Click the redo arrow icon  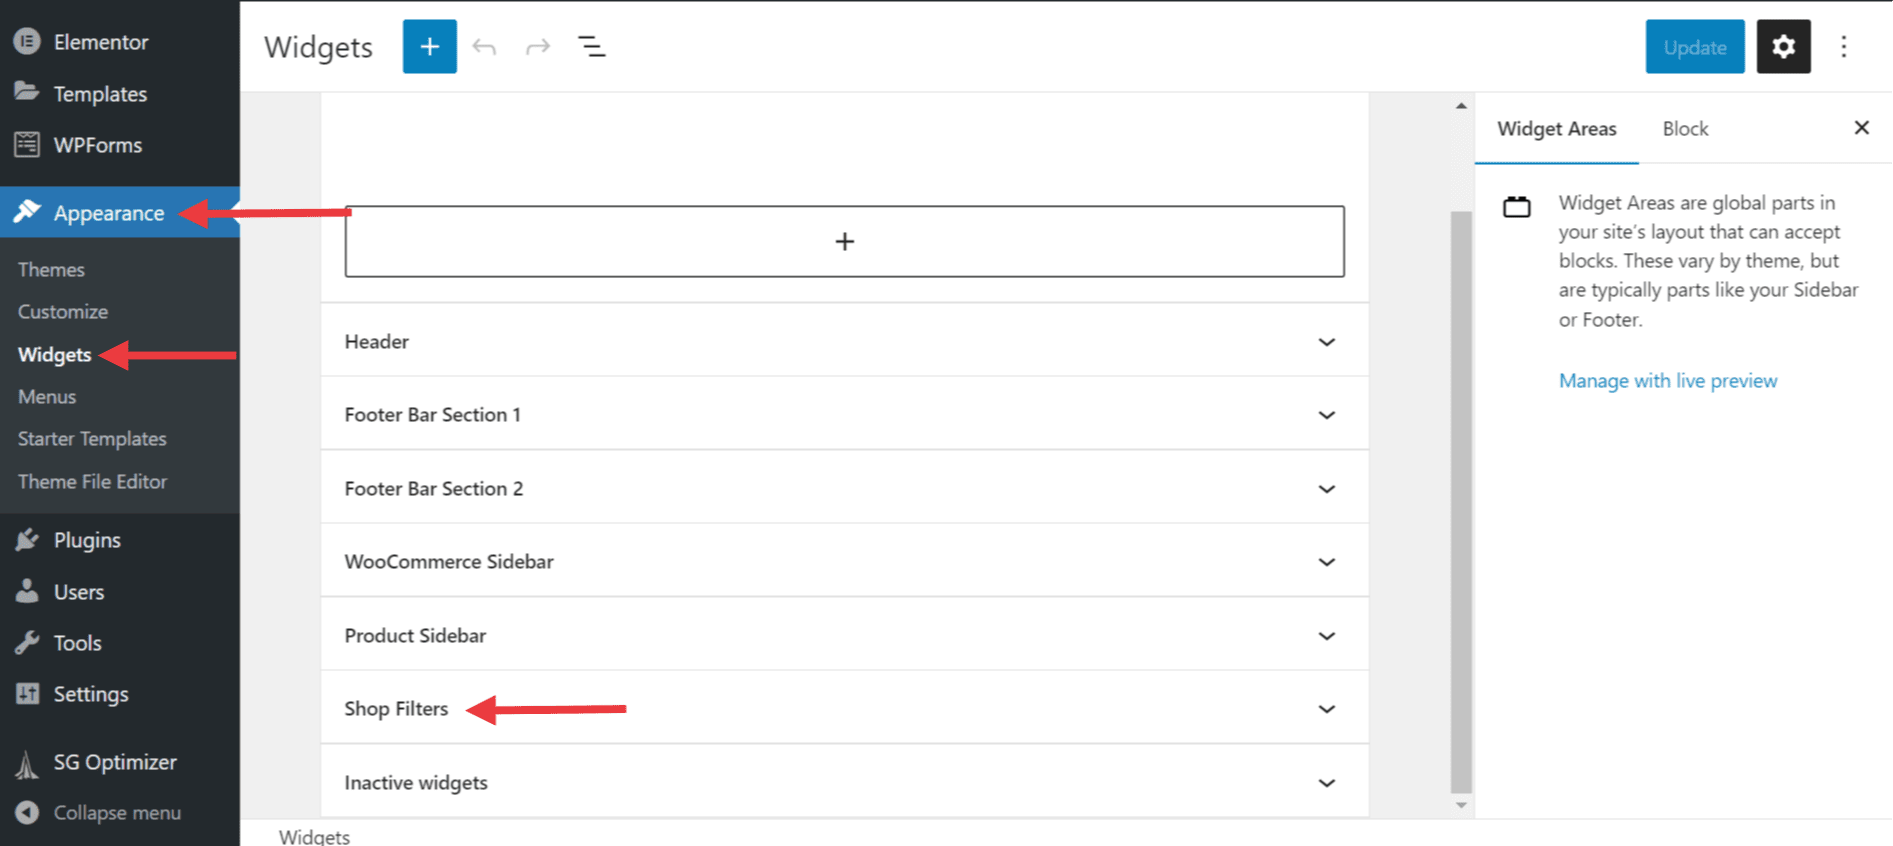[538, 47]
